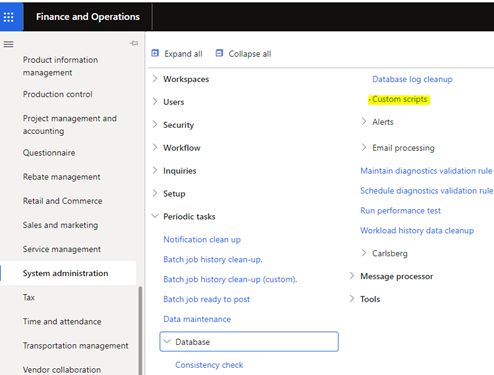Click the Collapse all minus icon
The width and height of the screenshot is (494, 375).
click(219, 53)
